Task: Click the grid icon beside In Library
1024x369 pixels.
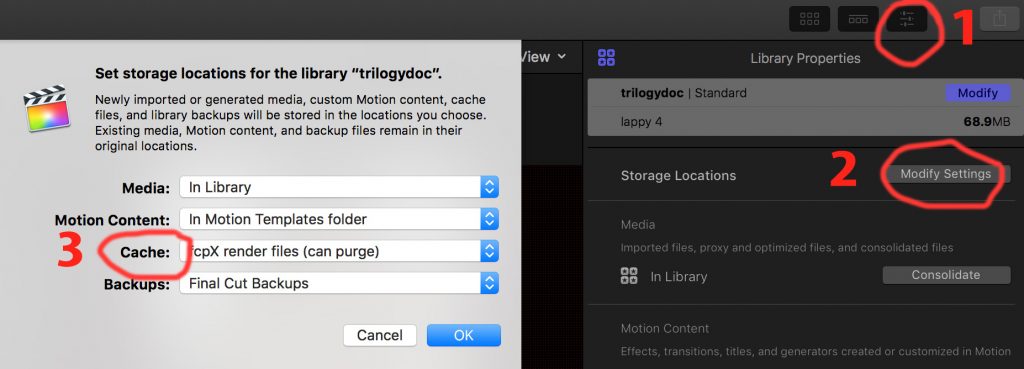Action: click(x=629, y=276)
